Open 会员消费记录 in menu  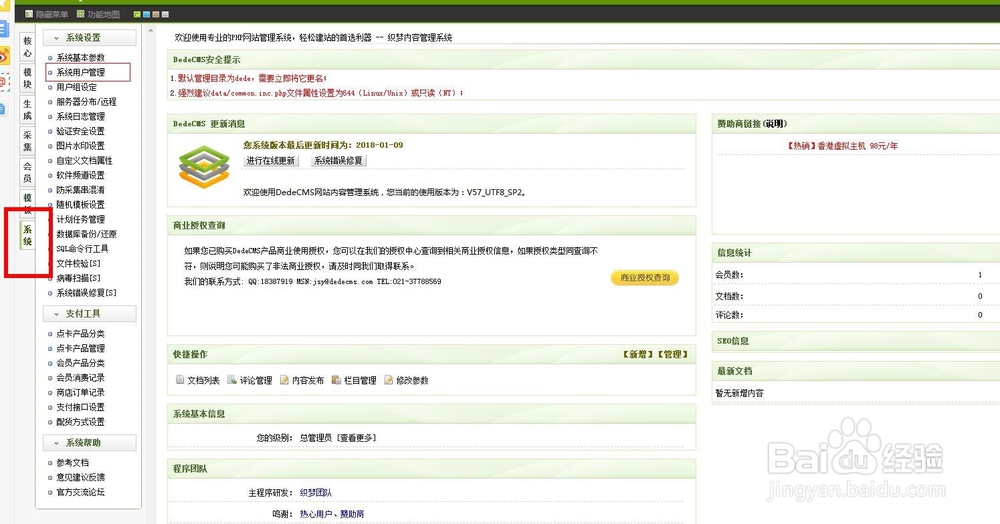point(80,377)
